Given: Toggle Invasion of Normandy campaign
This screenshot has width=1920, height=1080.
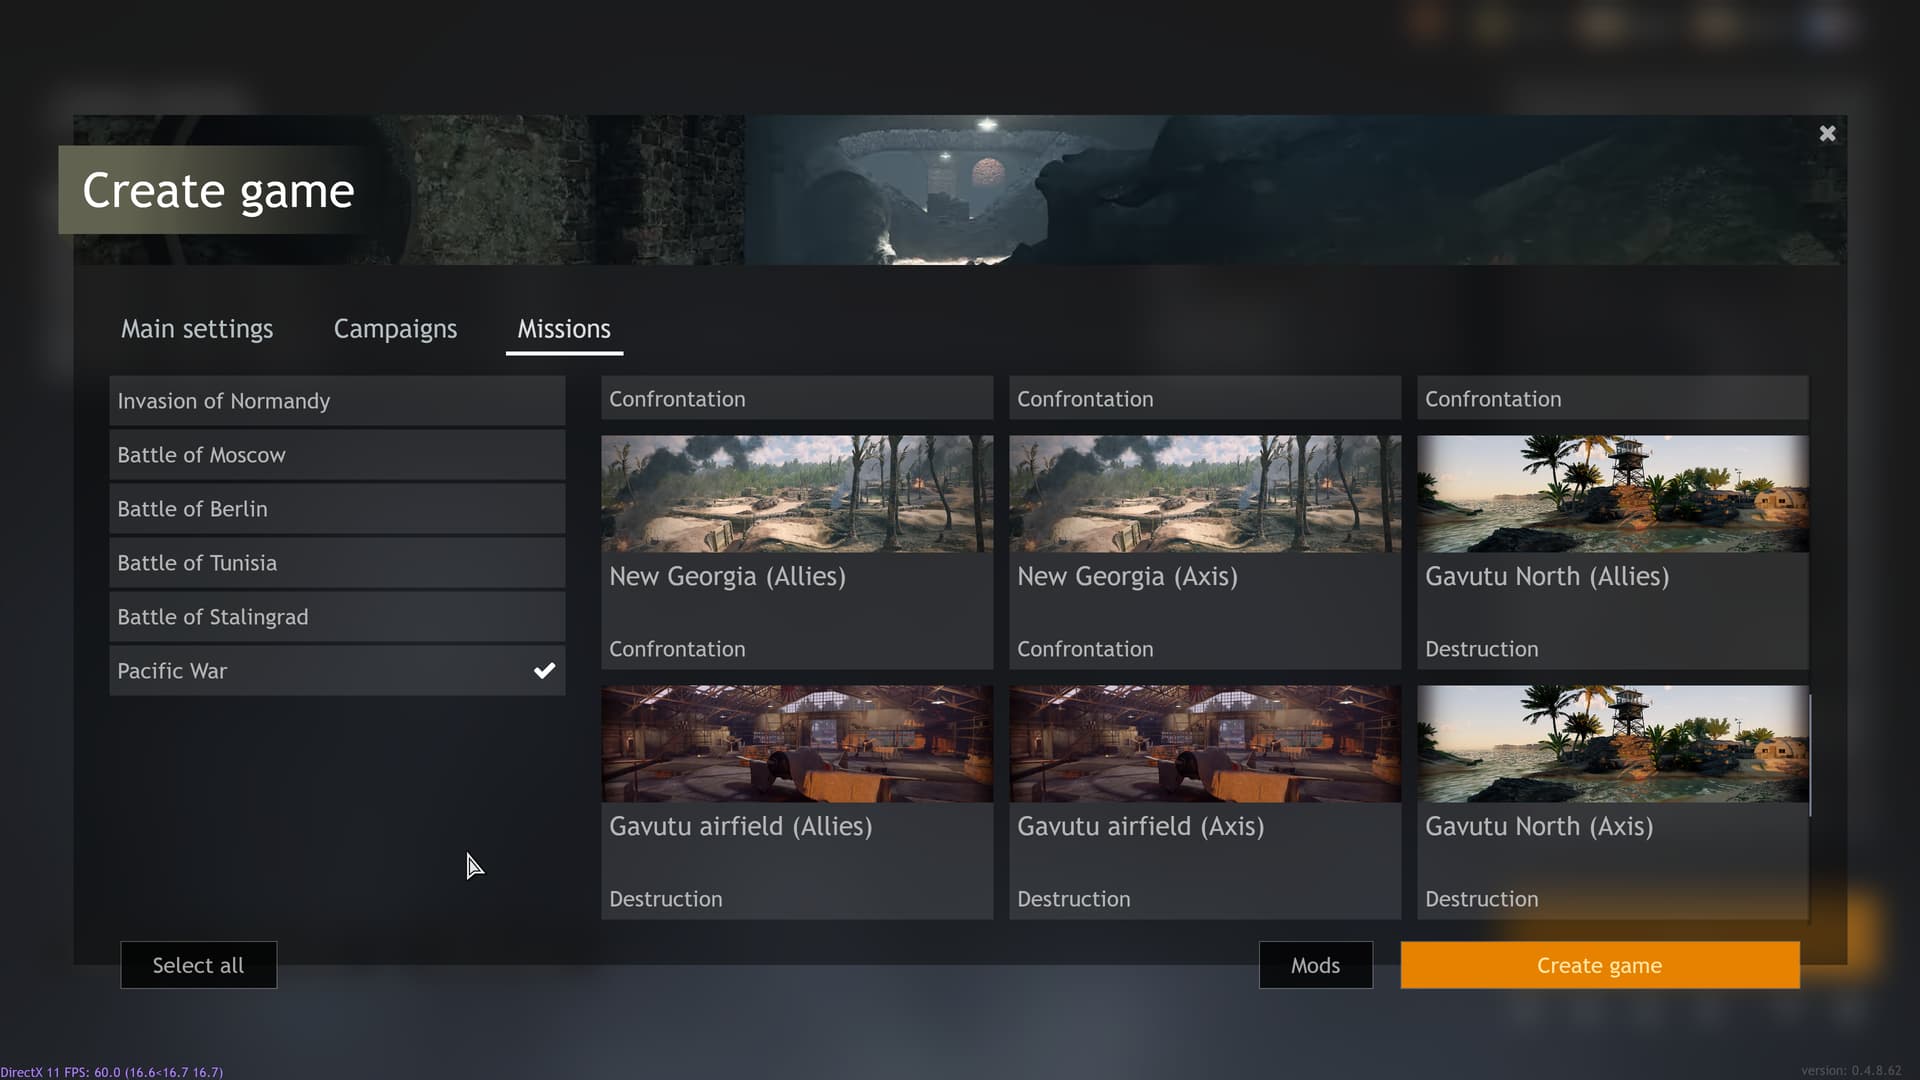Looking at the screenshot, I should [337, 401].
